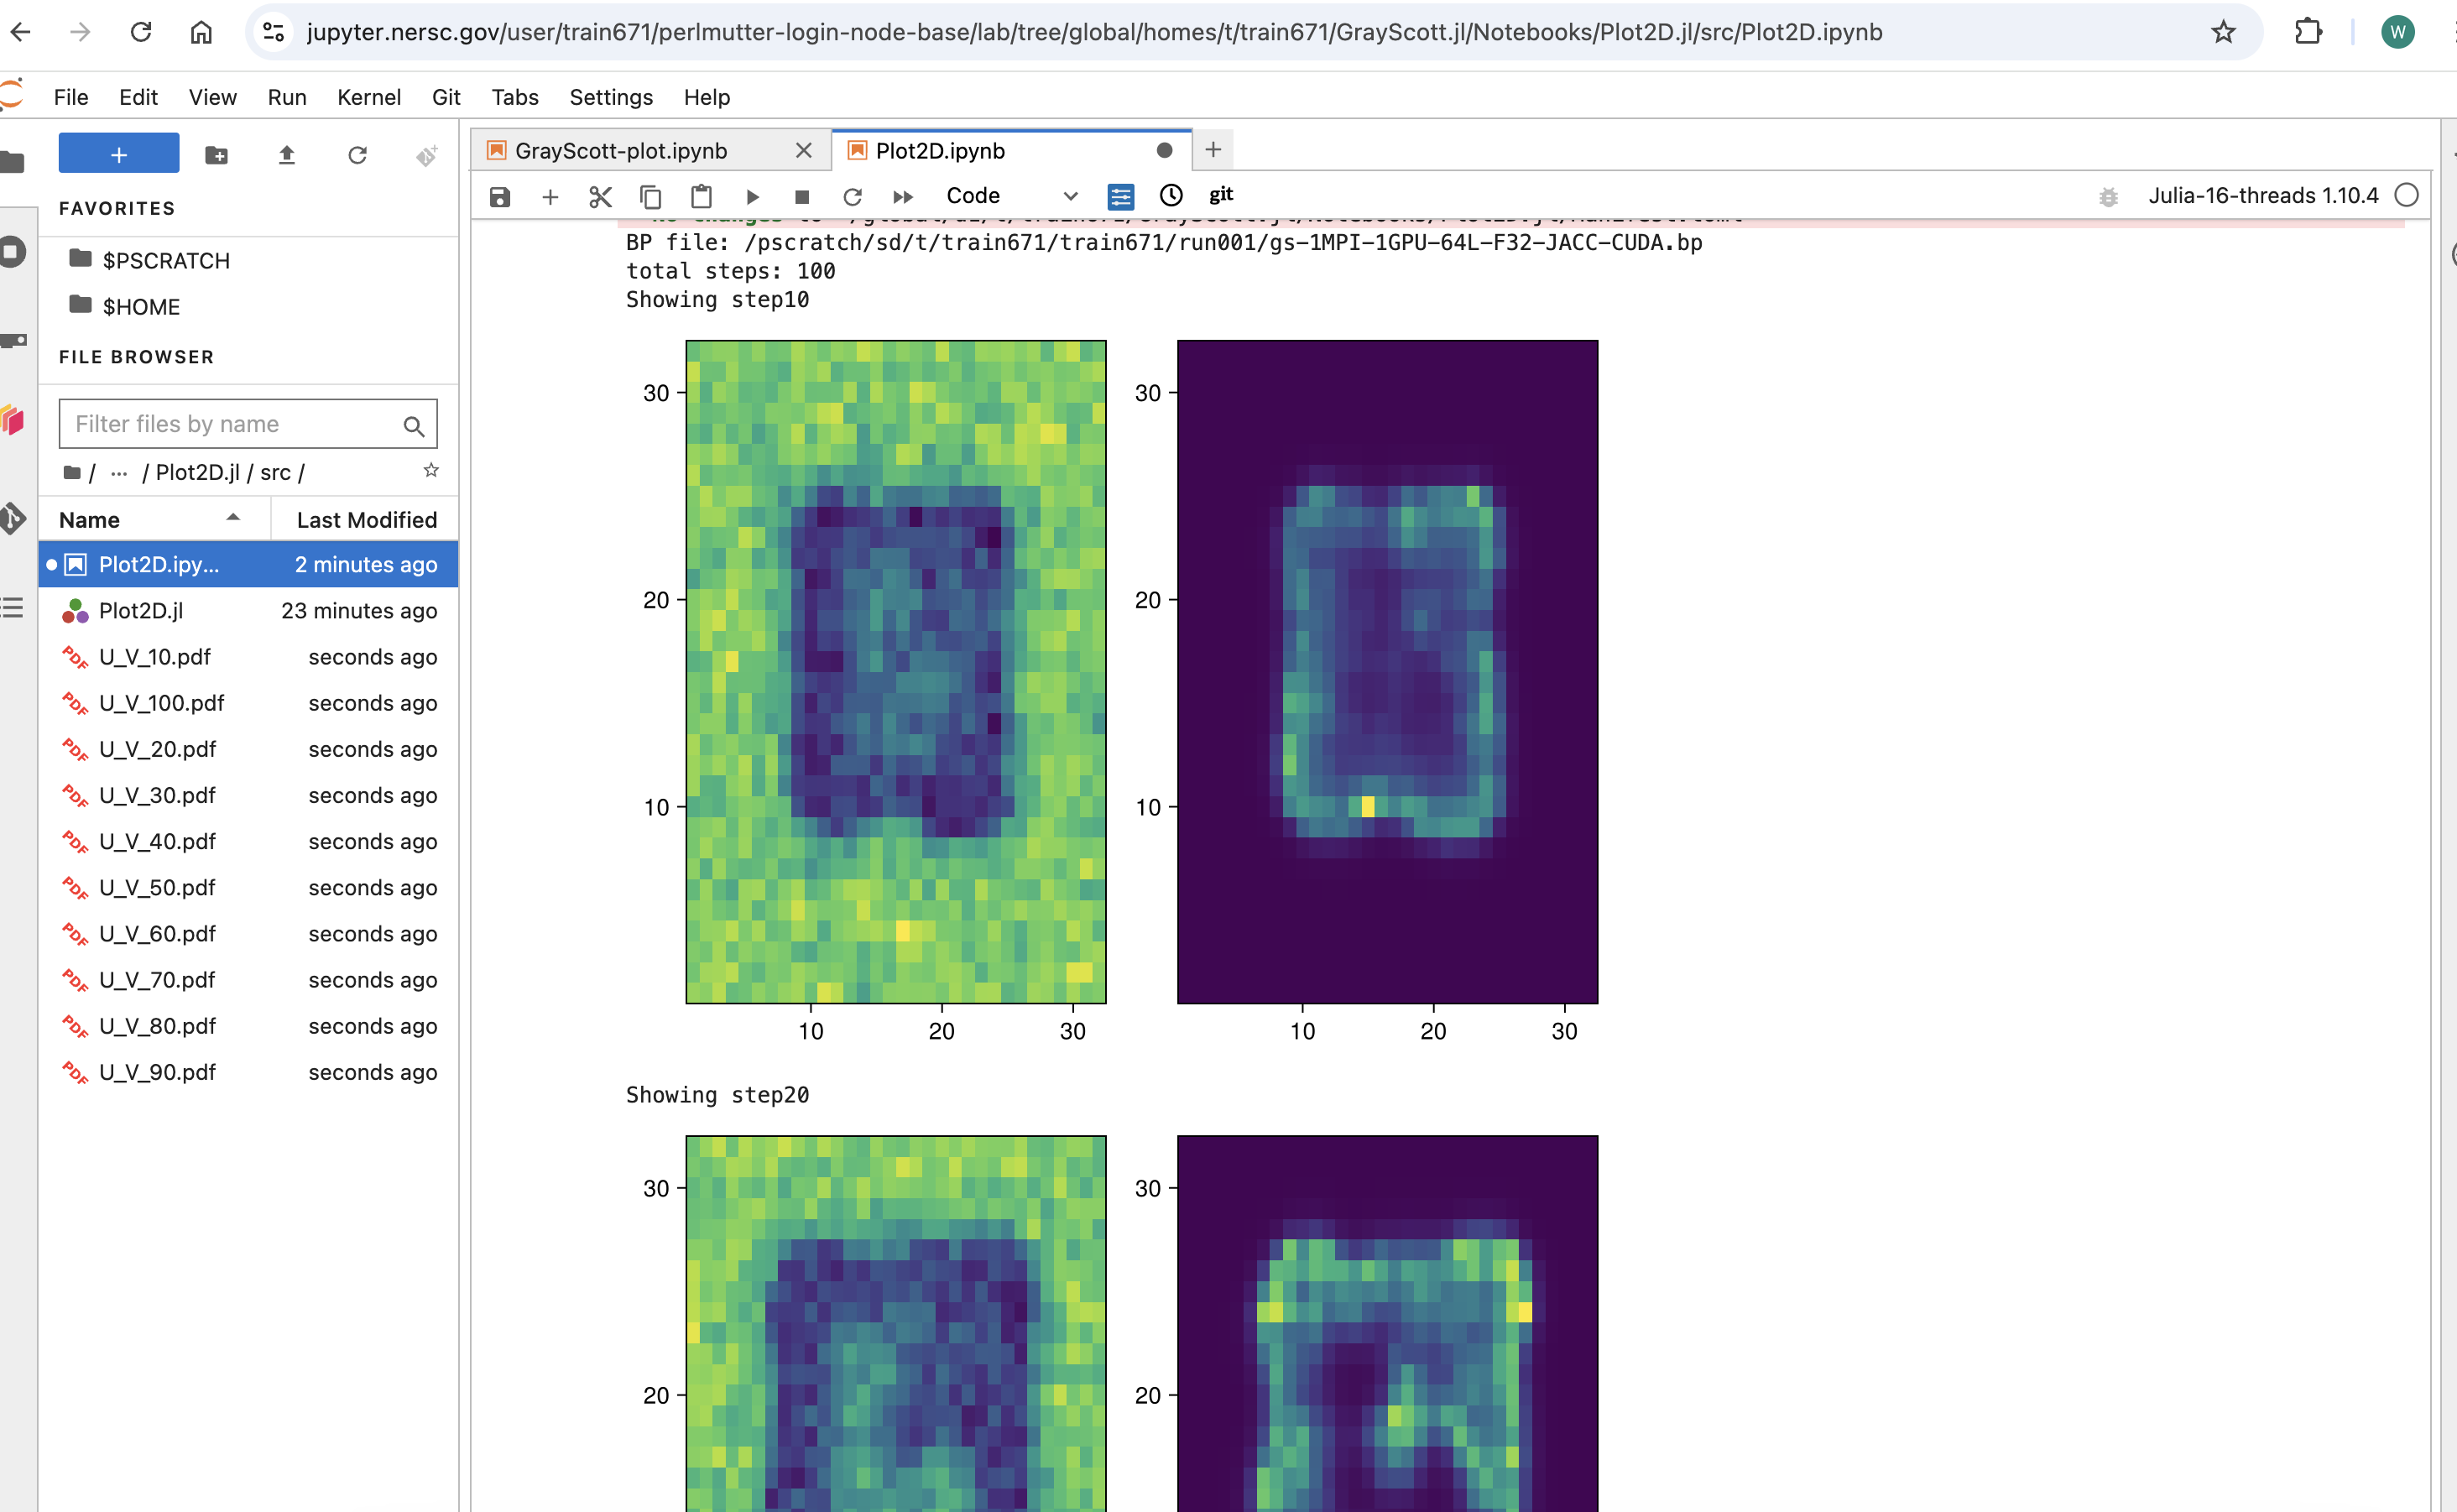Restart the kernel icon in notebook toolbar
This screenshot has height=1512, width=2457.
coord(852,197)
